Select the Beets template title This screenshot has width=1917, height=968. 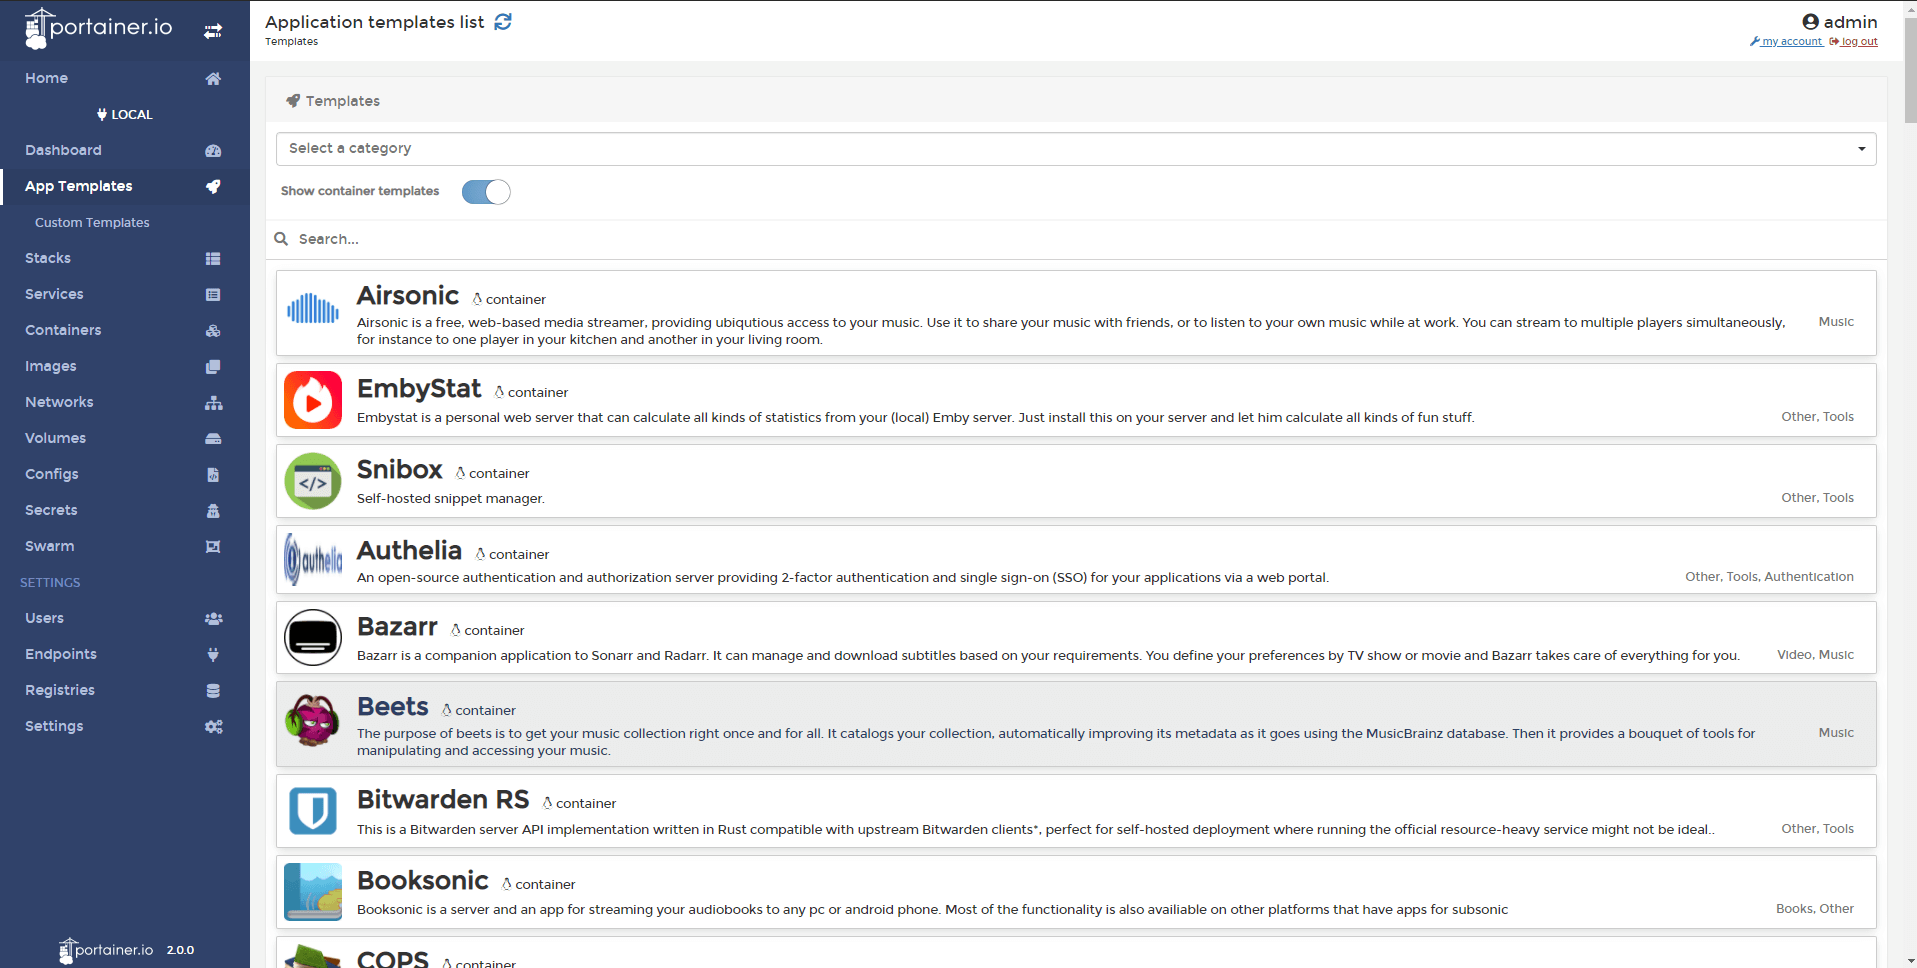click(x=393, y=707)
